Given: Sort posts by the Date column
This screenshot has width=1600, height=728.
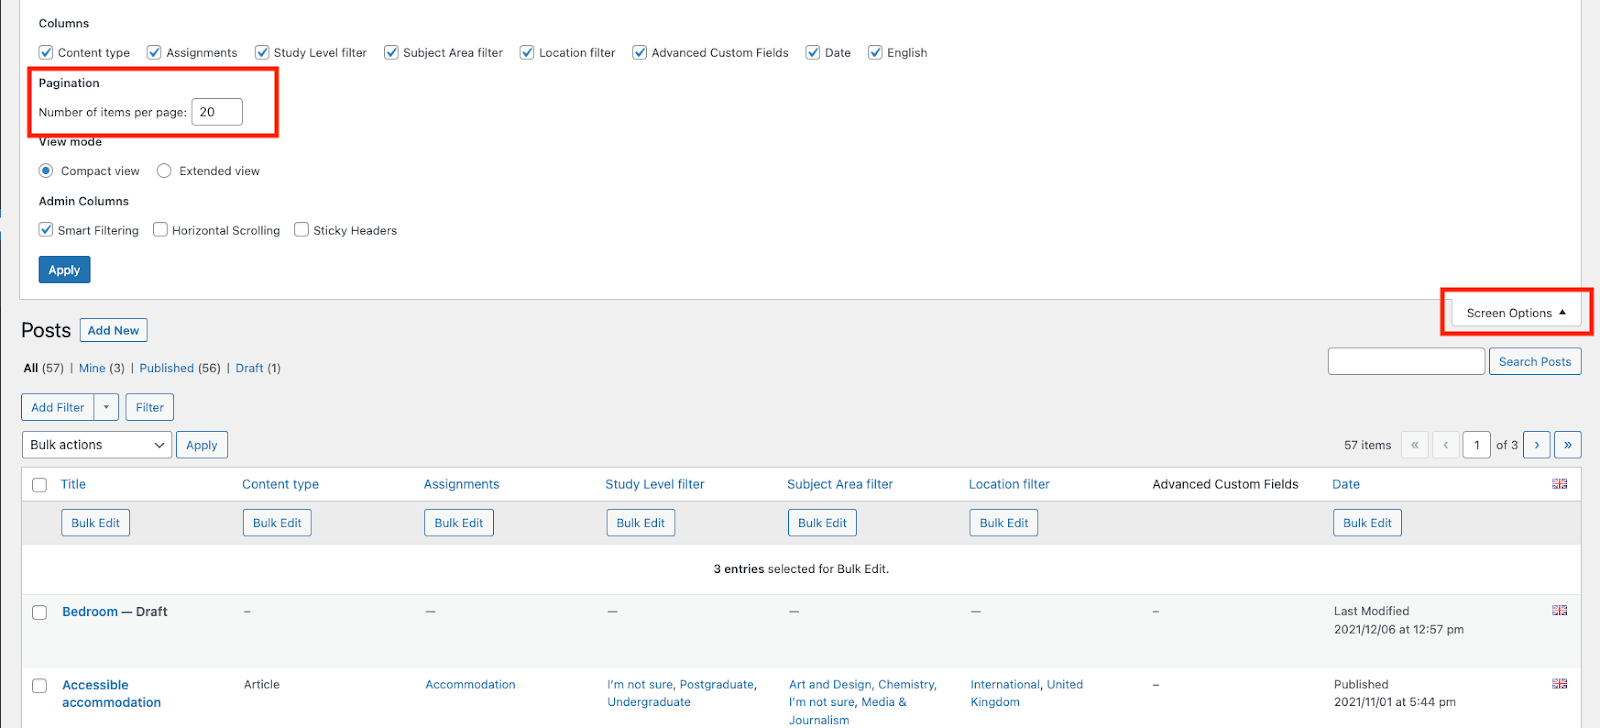Looking at the screenshot, I should pyautogui.click(x=1346, y=484).
